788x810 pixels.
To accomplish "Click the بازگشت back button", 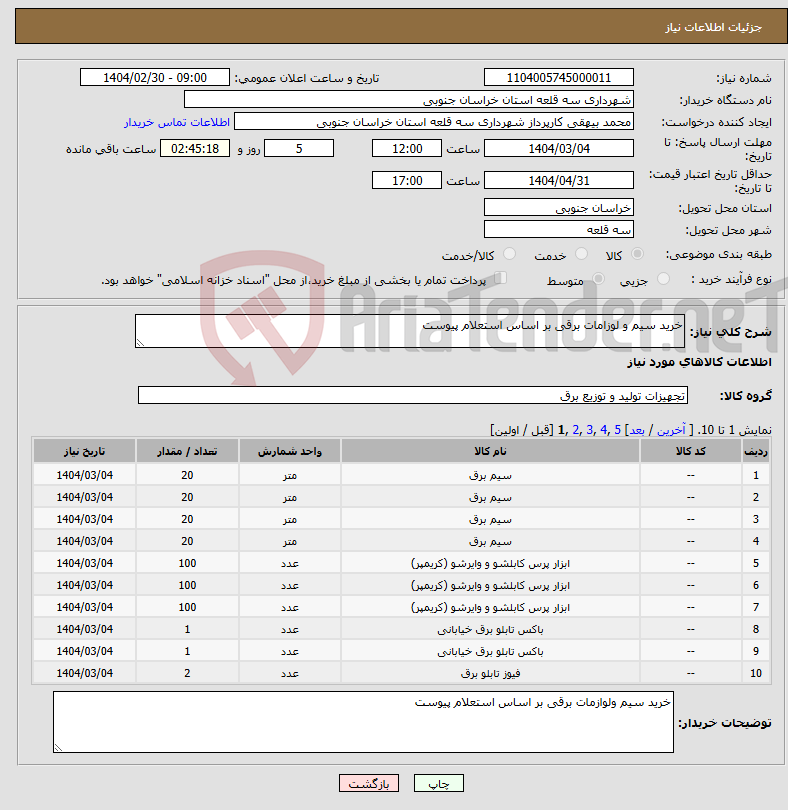I will tap(369, 783).
